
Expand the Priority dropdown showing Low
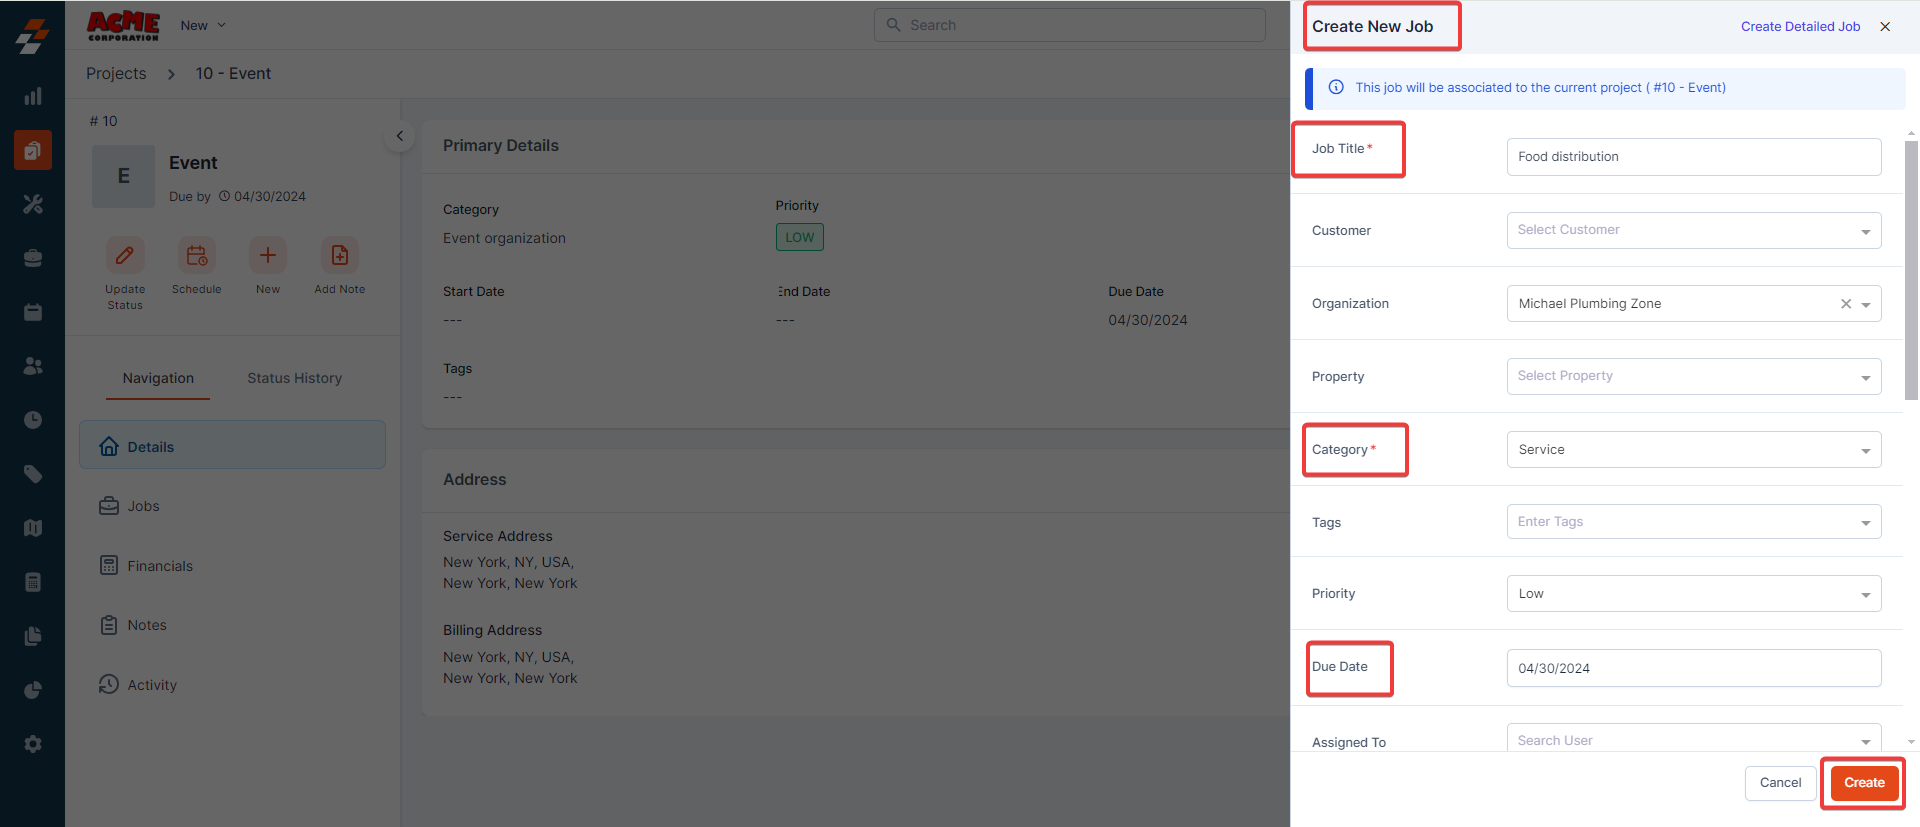1693,594
